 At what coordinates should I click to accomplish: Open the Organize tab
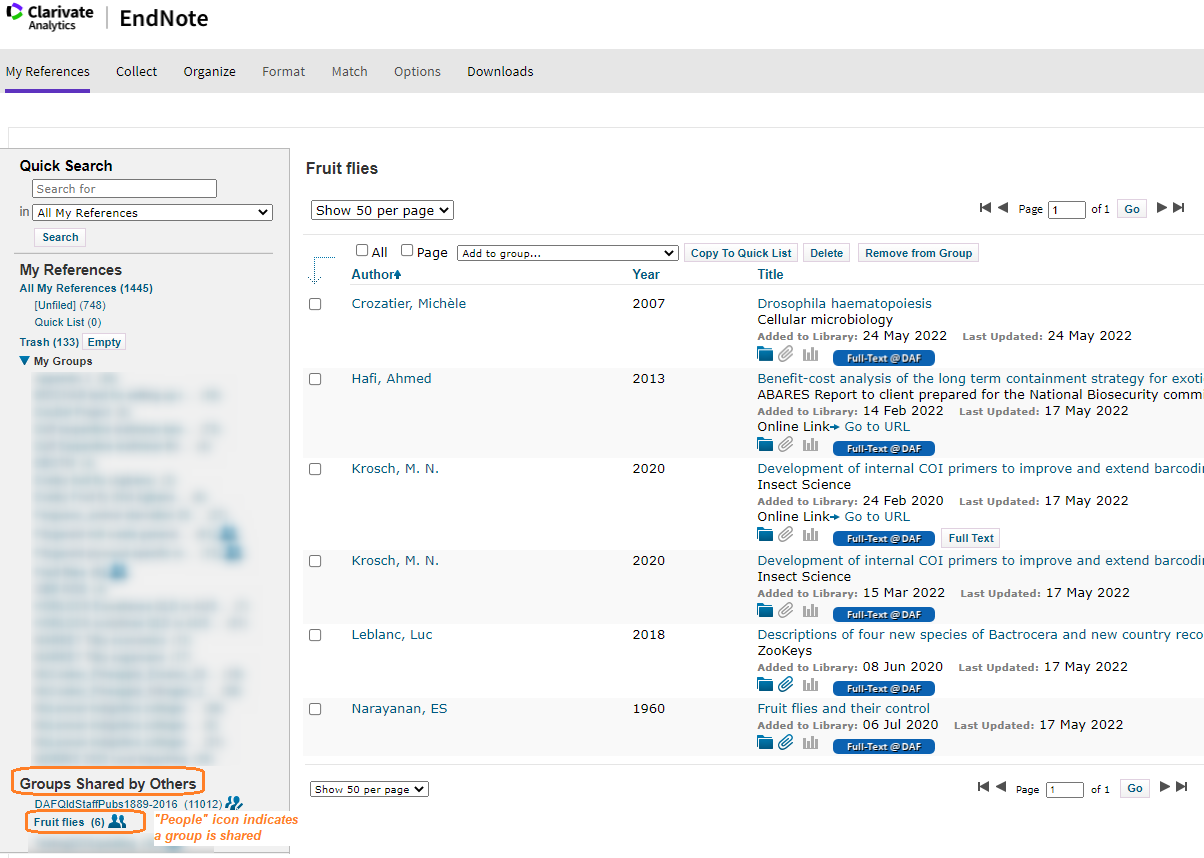(x=209, y=71)
